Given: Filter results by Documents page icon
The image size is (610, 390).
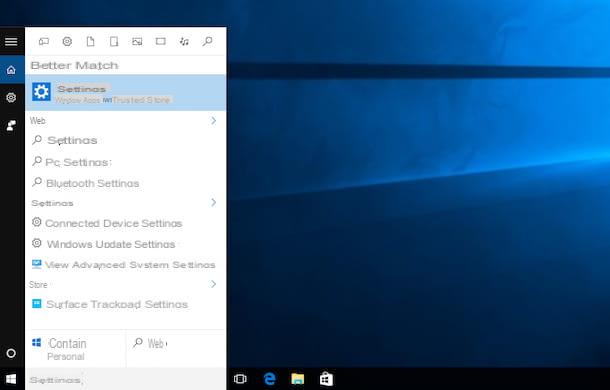Looking at the screenshot, I should click(90, 41).
